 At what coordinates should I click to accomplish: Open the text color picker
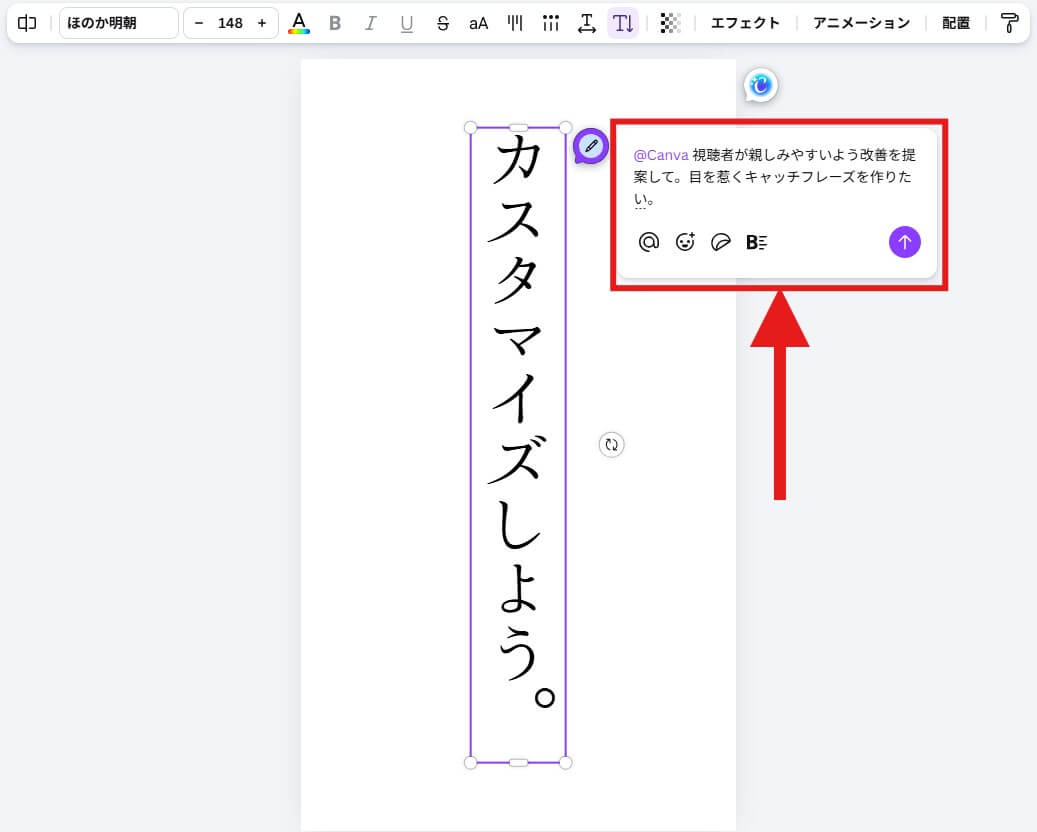tap(298, 23)
